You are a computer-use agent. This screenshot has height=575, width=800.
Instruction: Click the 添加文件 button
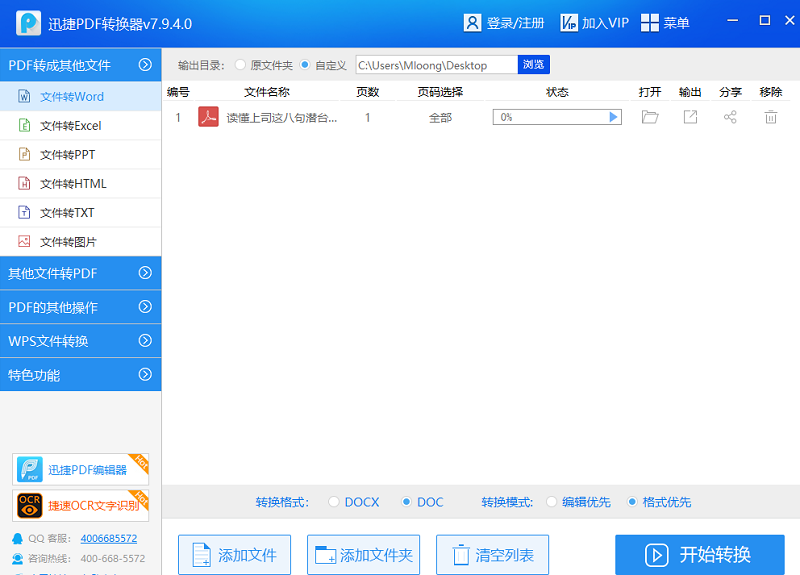coord(233,555)
